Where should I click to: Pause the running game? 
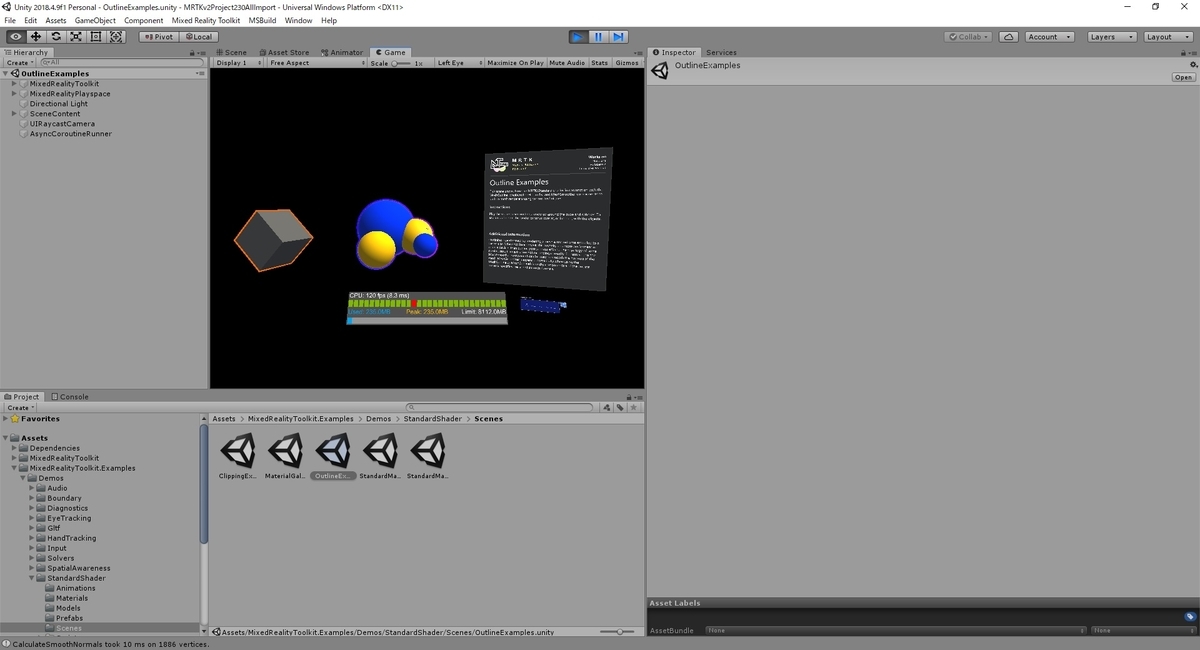click(598, 37)
